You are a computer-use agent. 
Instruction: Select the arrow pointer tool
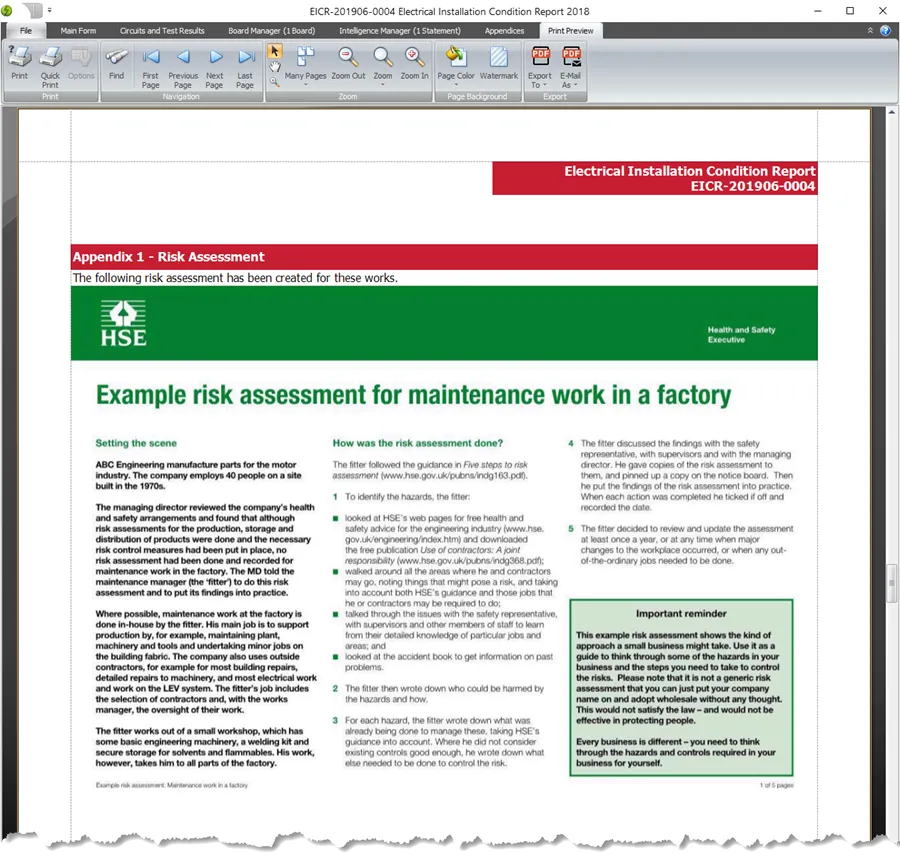pos(275,51)
